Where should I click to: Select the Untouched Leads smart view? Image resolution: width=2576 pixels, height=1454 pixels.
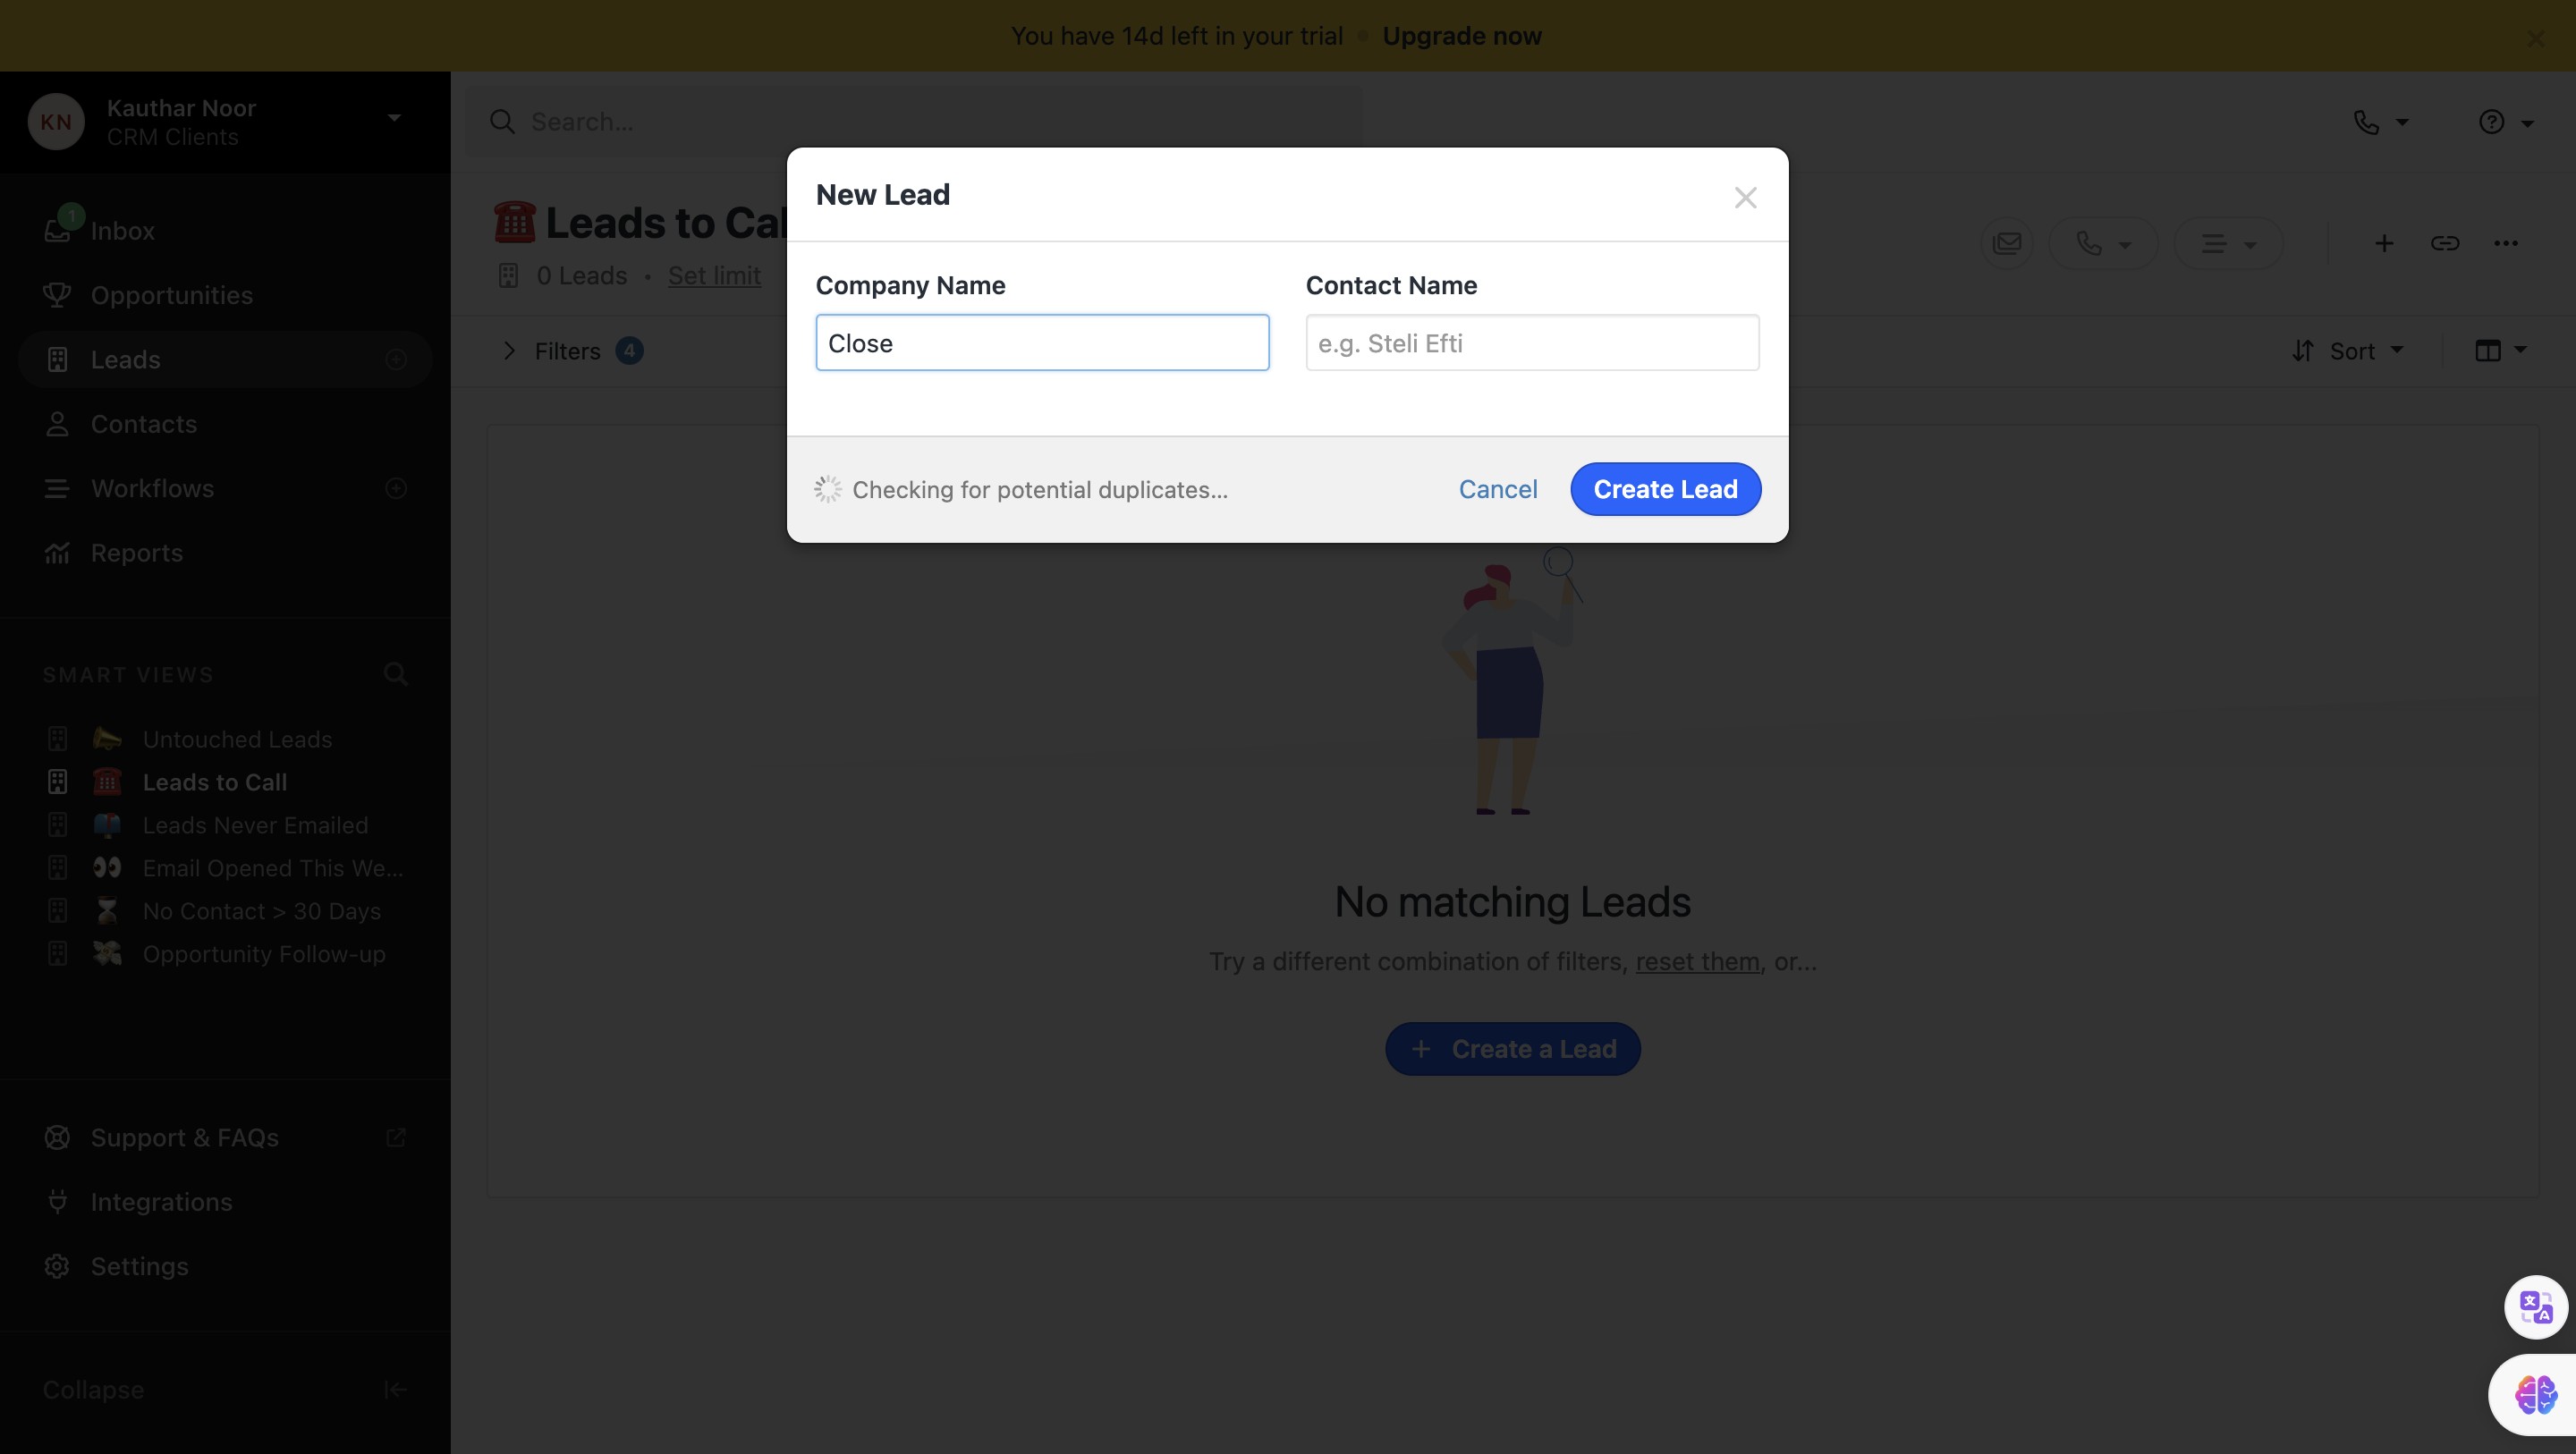tap(237, 739)
